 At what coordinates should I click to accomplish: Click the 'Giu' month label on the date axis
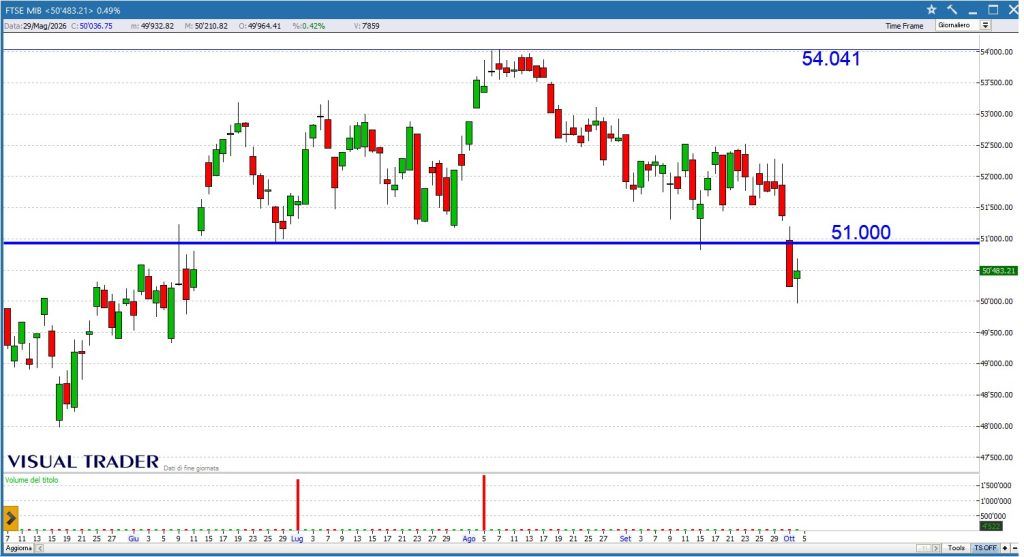tap(133, 539)
